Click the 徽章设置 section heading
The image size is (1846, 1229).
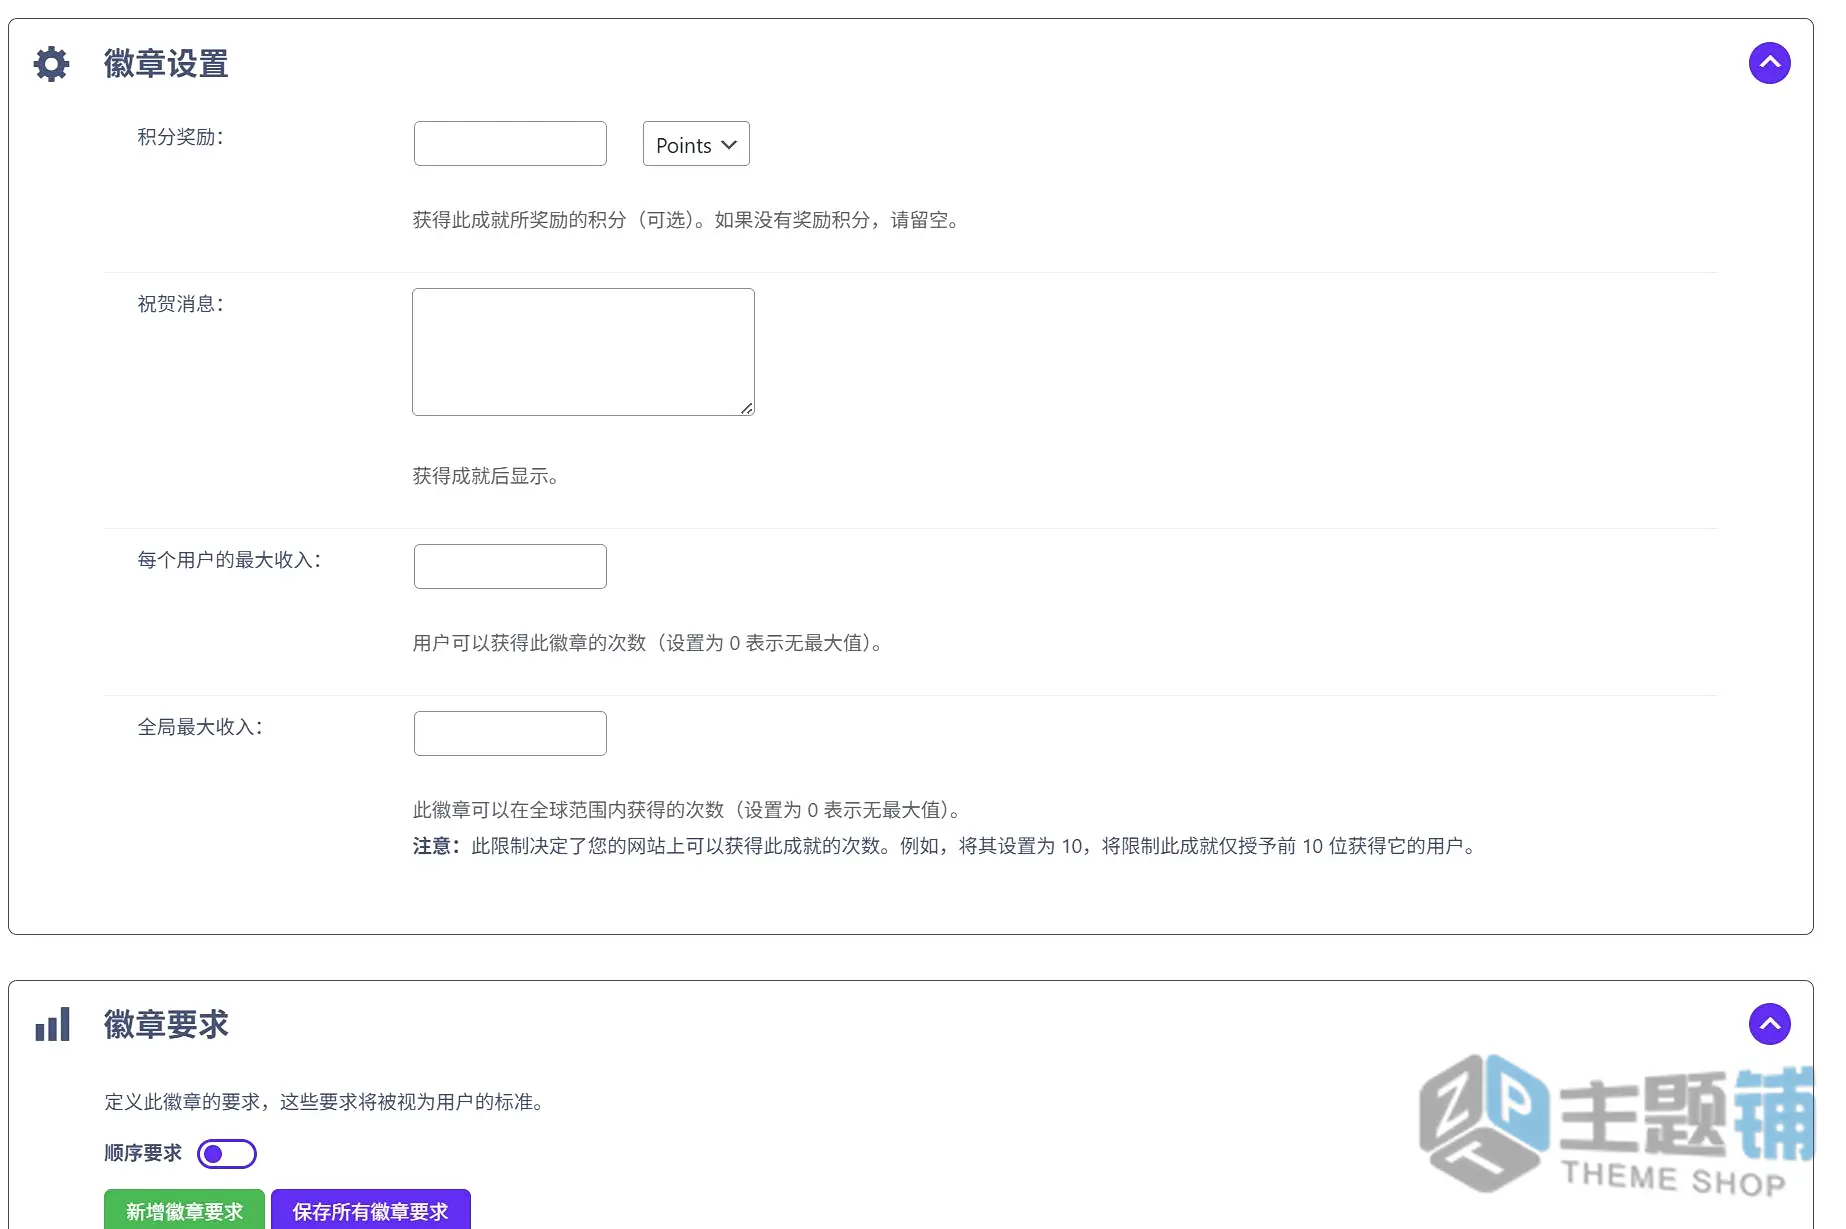166,64
